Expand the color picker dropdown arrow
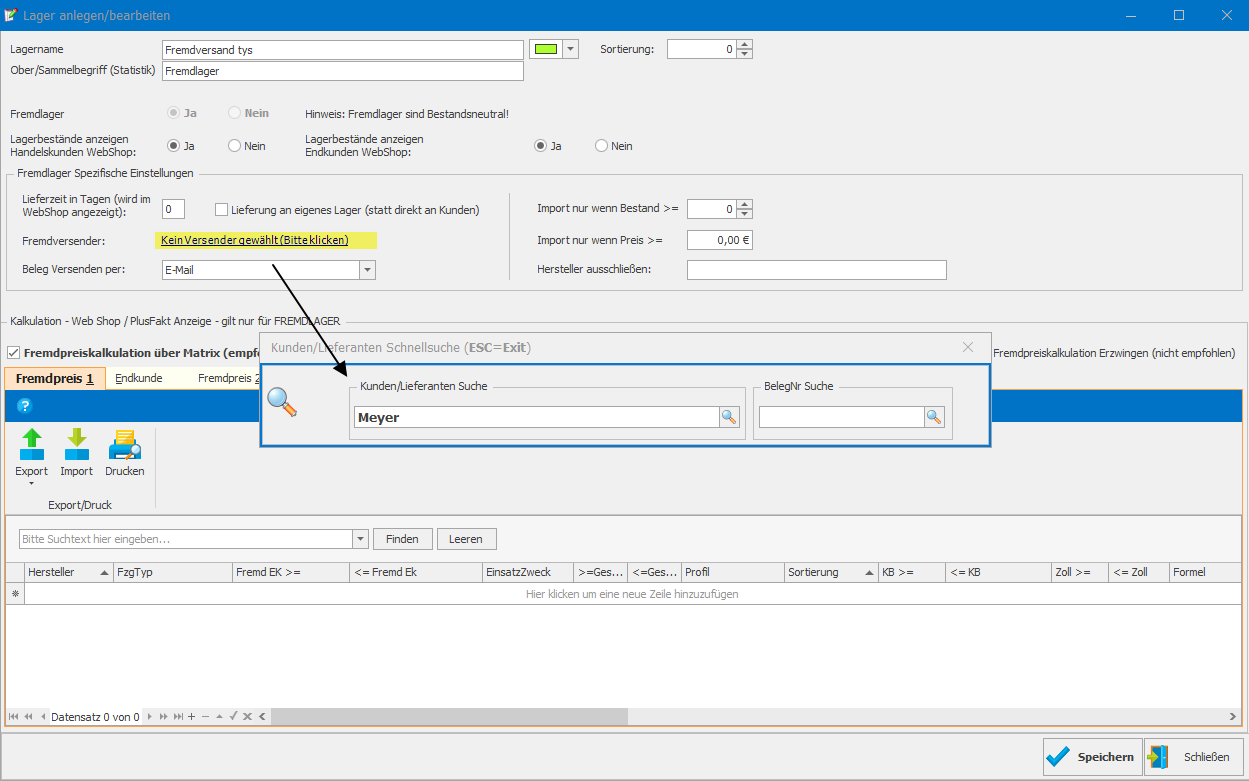Screen dimensions: 1249x781 [570, 49]
